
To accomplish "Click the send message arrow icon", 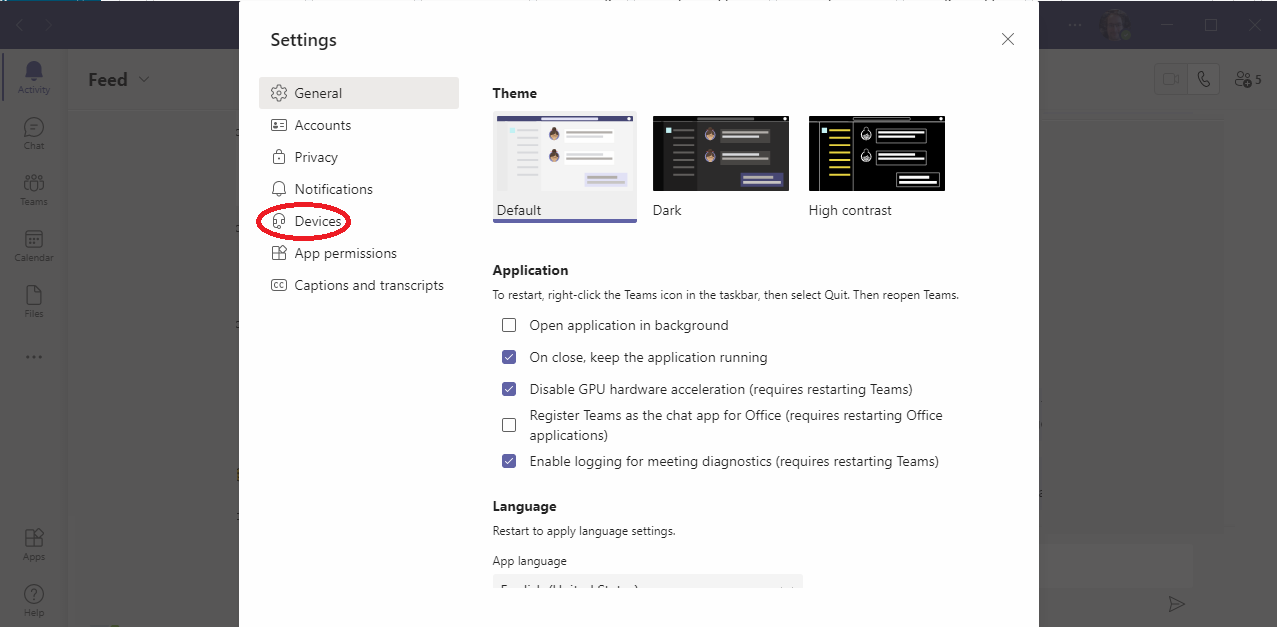I will (x=1177, y=603).
